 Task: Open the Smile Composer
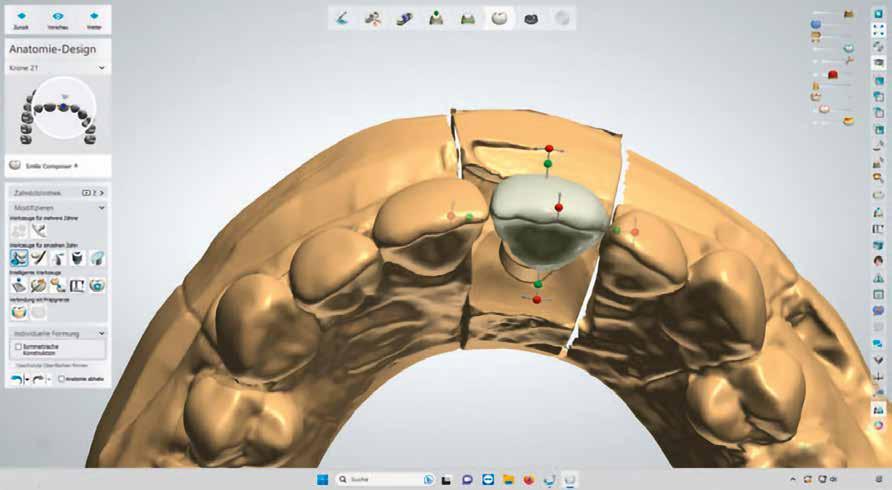point(52,166)
